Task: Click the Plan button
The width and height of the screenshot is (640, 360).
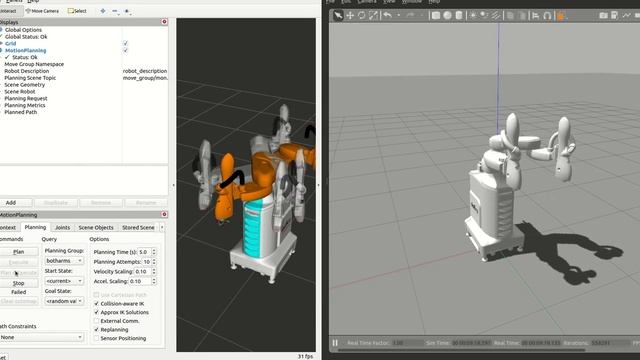Action: tap(19, 252)
